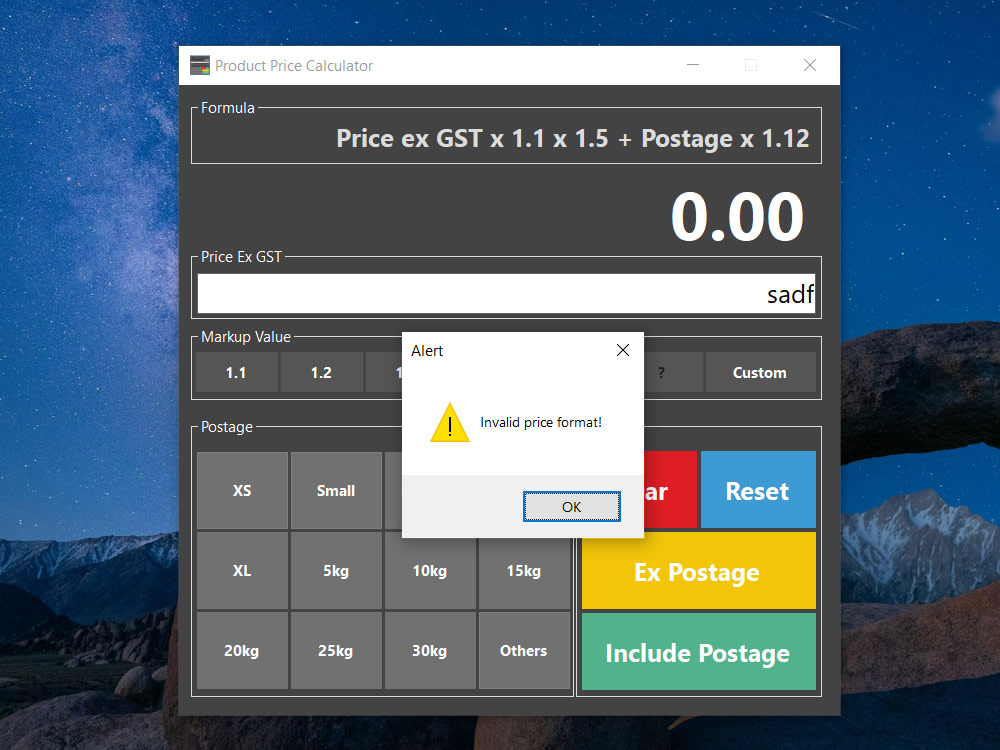Click the yellow Ex Postage button
The image size is (1000, 750).
click(x=699, y=571)
